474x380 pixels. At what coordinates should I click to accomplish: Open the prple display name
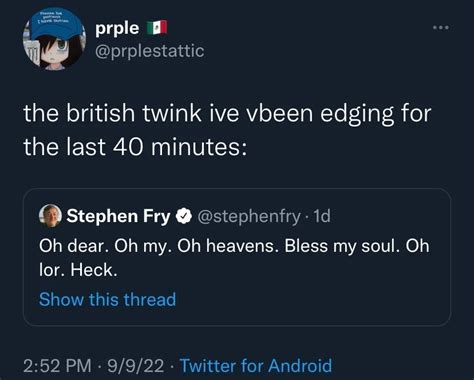[117, 28]
